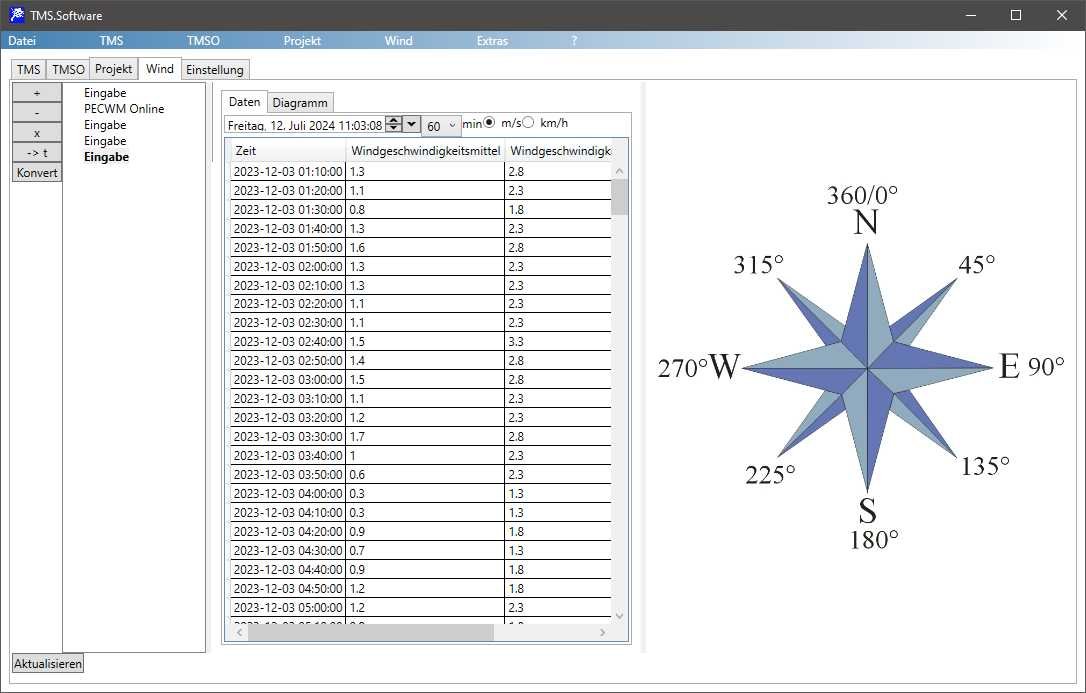Click the horizontal scrollbar left arrow
The height and width of the screenshot is (693, 1086).
240,632
